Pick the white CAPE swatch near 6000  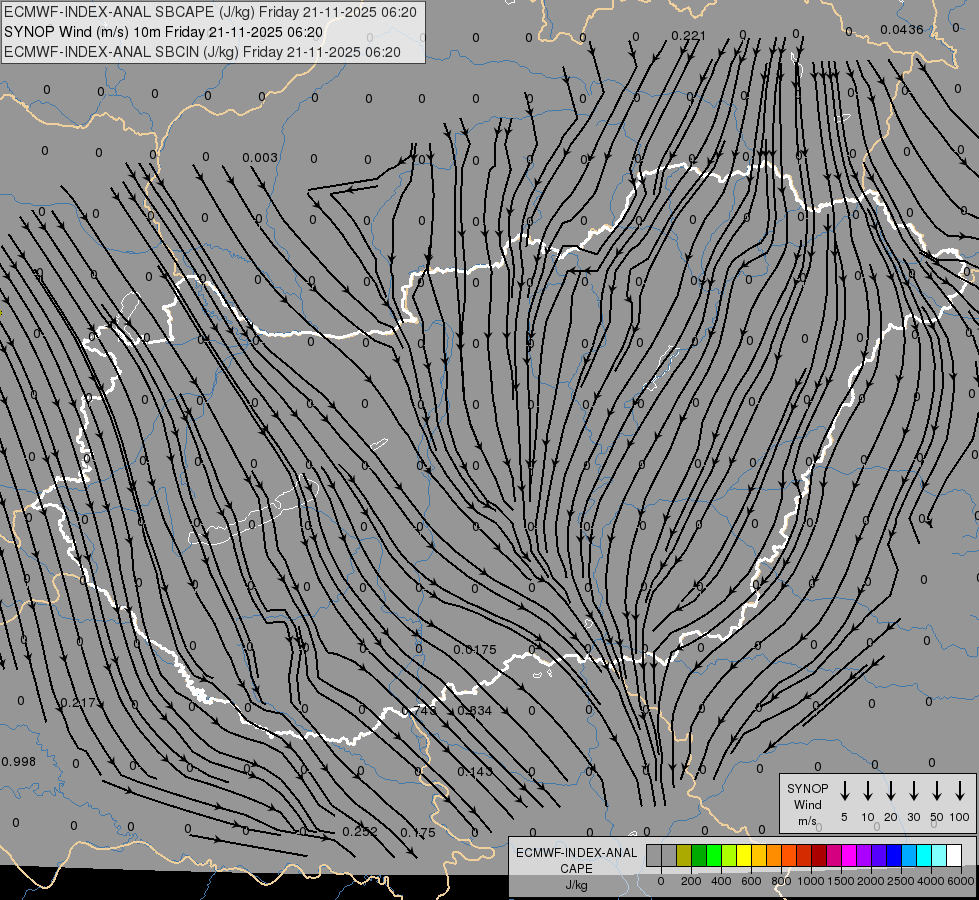tap(954, 855)
